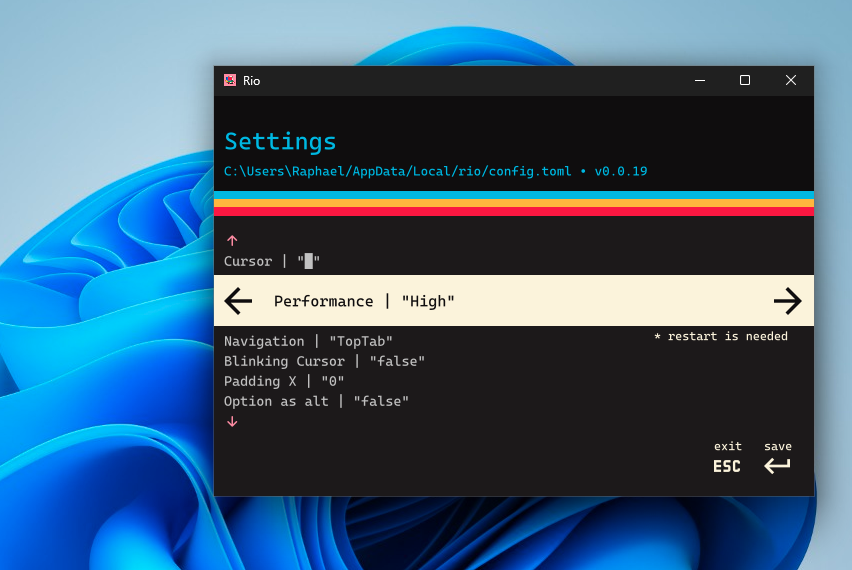Minimize the Rio window
The width and height of the screenshot is (852, 570).
tap(700, 80)
